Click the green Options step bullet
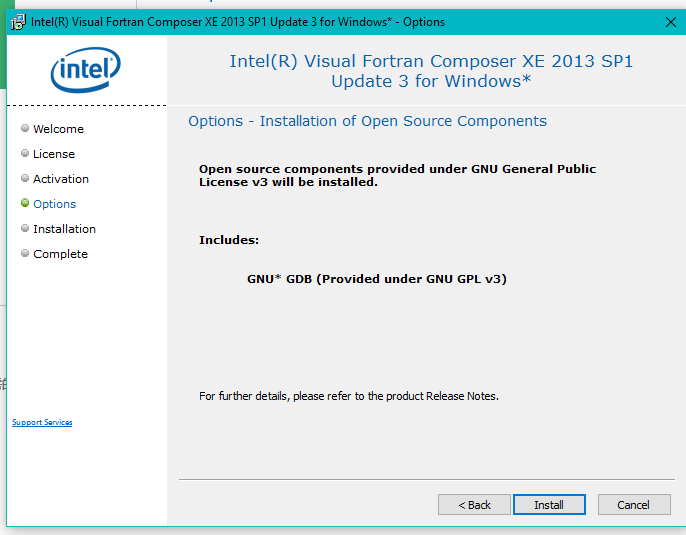This screenshot has height=535, width=686. pyautogui.click(x=25, y=203)
